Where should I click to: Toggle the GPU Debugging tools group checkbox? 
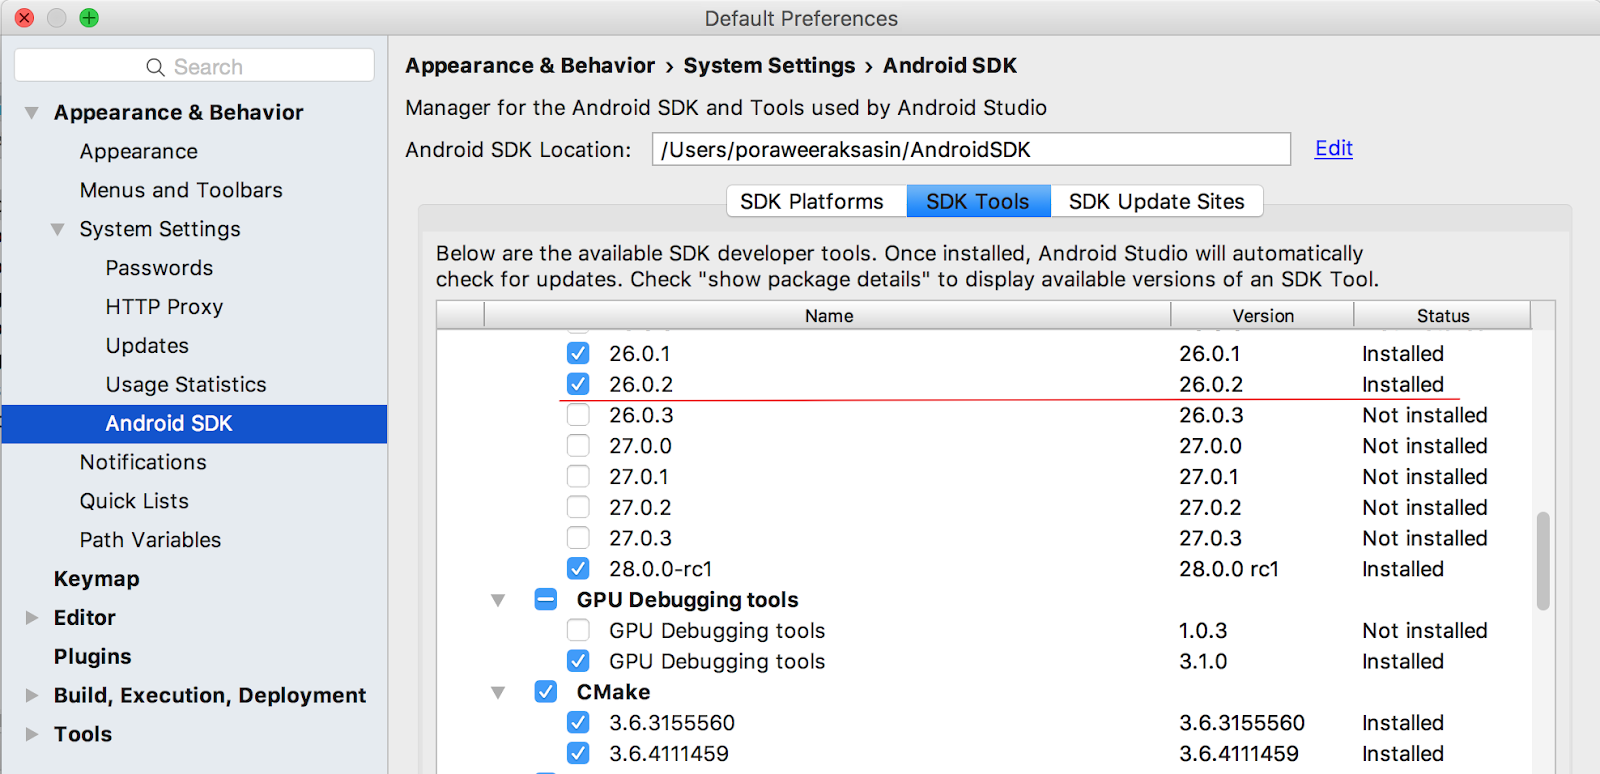tap(546, 600)
